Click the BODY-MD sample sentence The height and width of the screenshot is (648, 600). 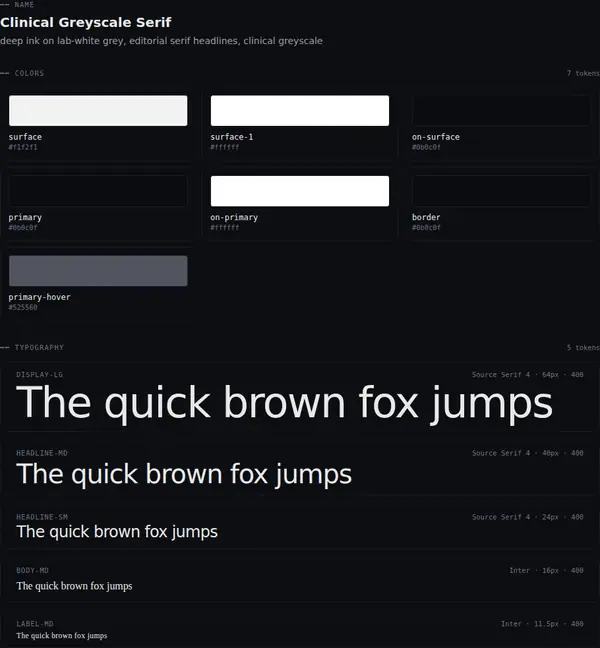pos(74,586)
